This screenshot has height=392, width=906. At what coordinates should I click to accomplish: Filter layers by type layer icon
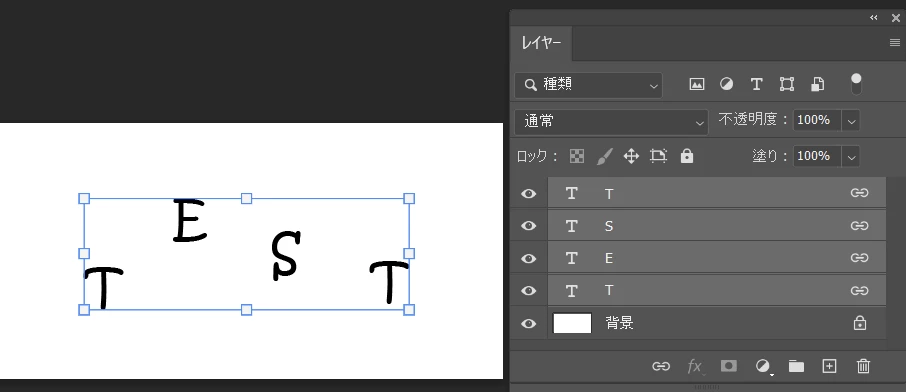(x=756, y=84)
